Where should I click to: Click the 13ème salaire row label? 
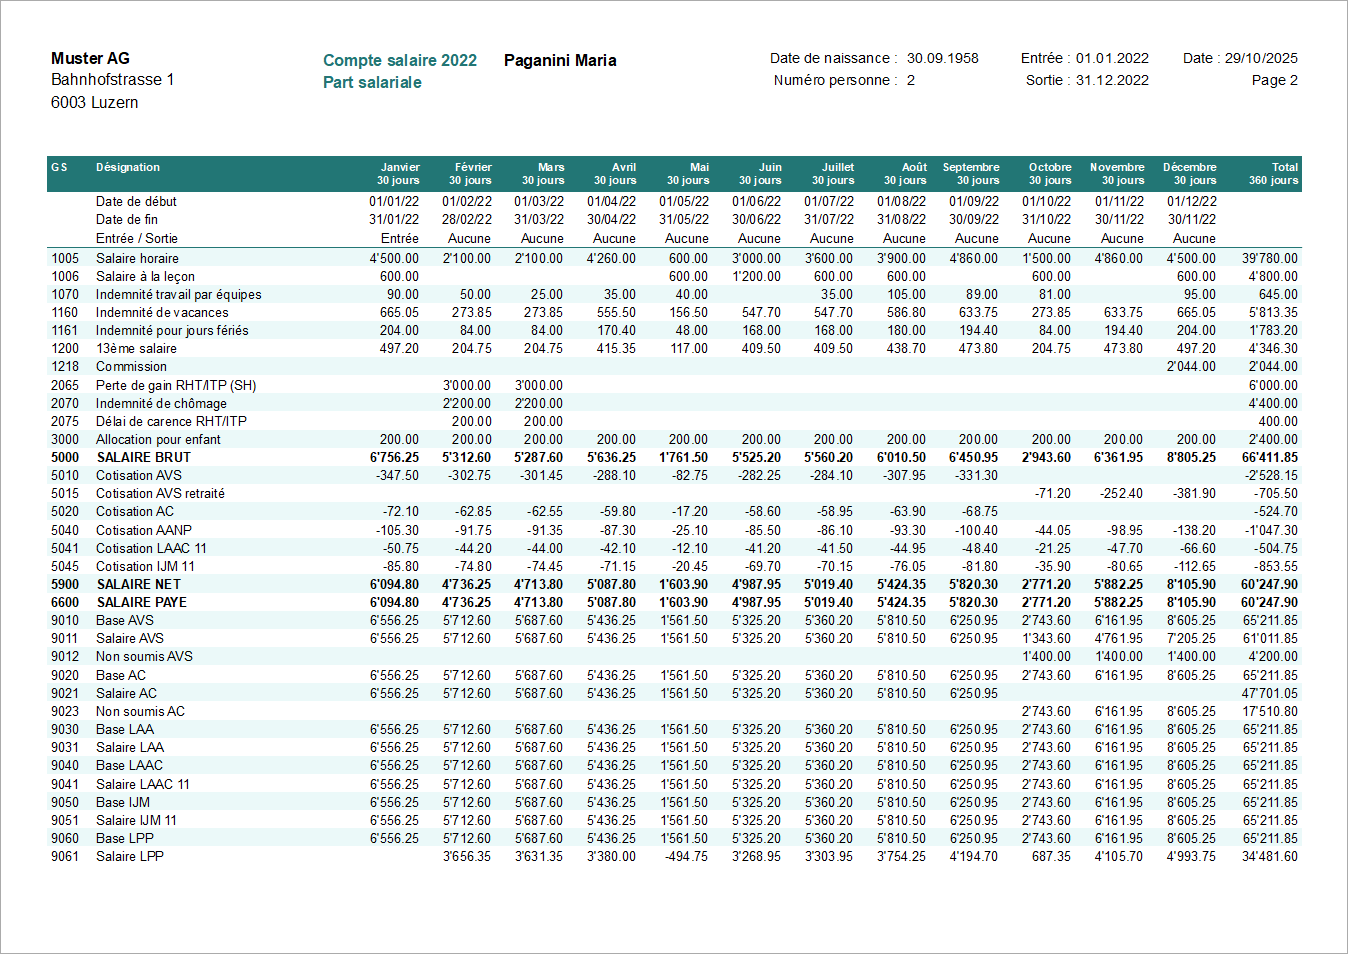tap(136, 349)
